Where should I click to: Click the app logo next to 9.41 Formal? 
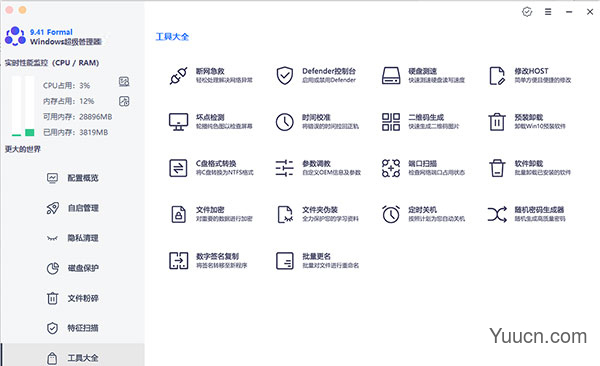point(15,36)
